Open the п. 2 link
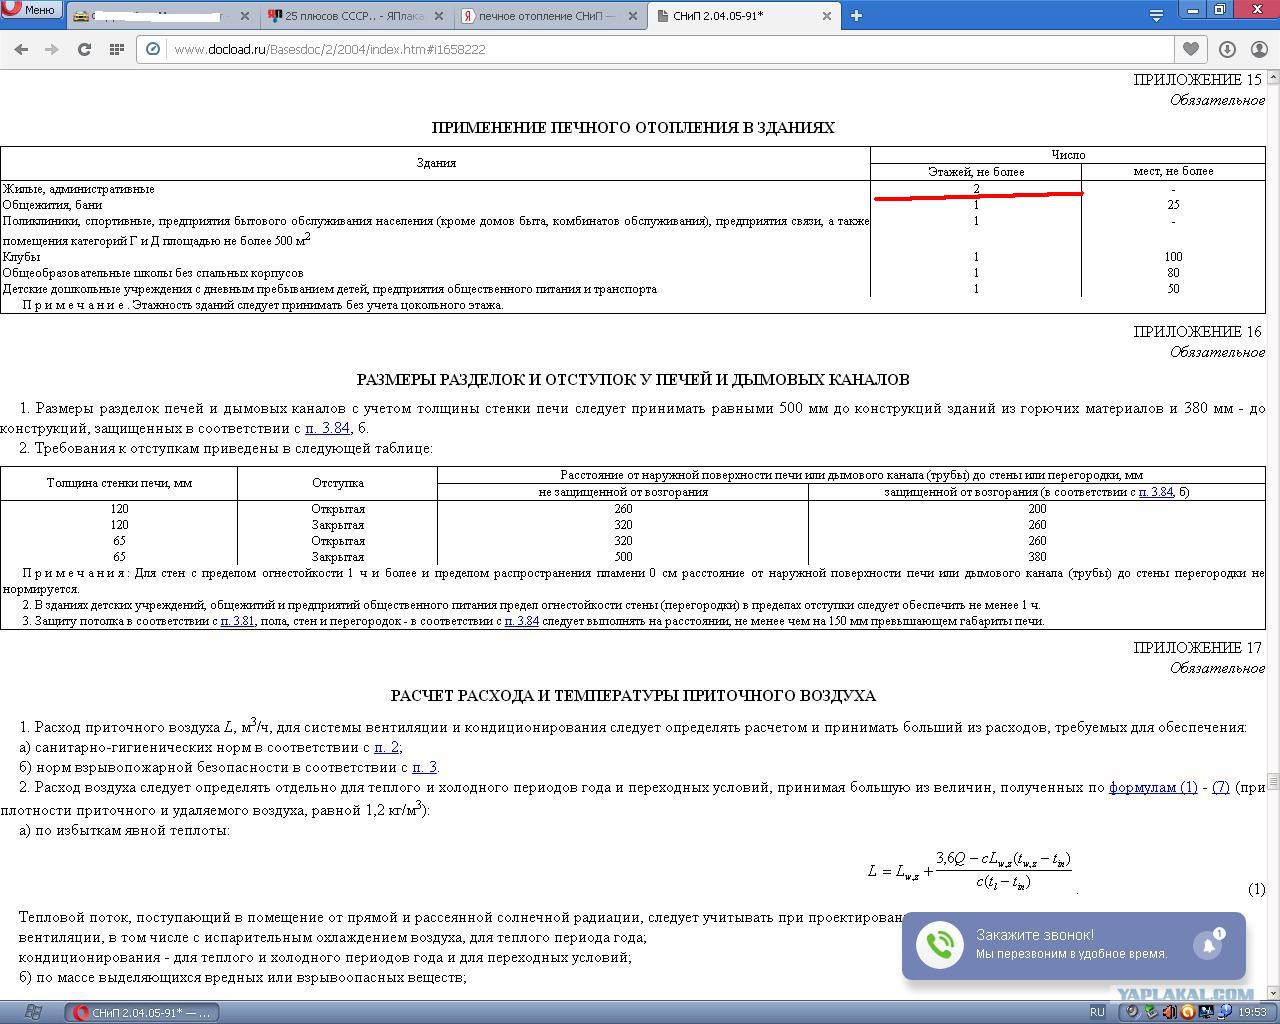This screenshot has width=1280, height=1024. (386, 747)
